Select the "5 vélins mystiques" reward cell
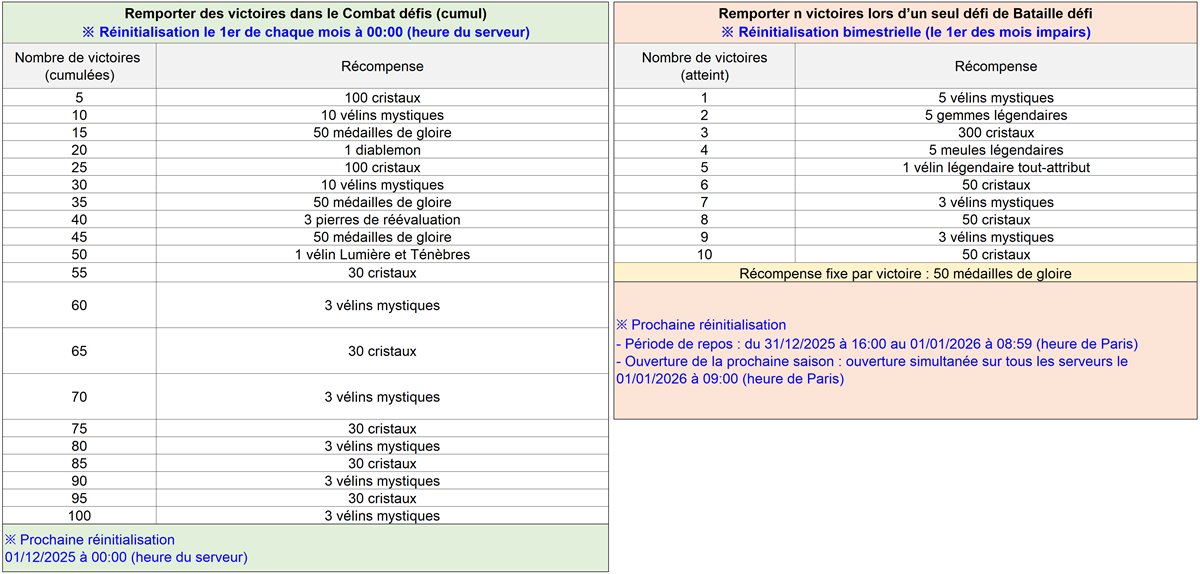This screenshot has height=574, width=1200. (995, 98)
